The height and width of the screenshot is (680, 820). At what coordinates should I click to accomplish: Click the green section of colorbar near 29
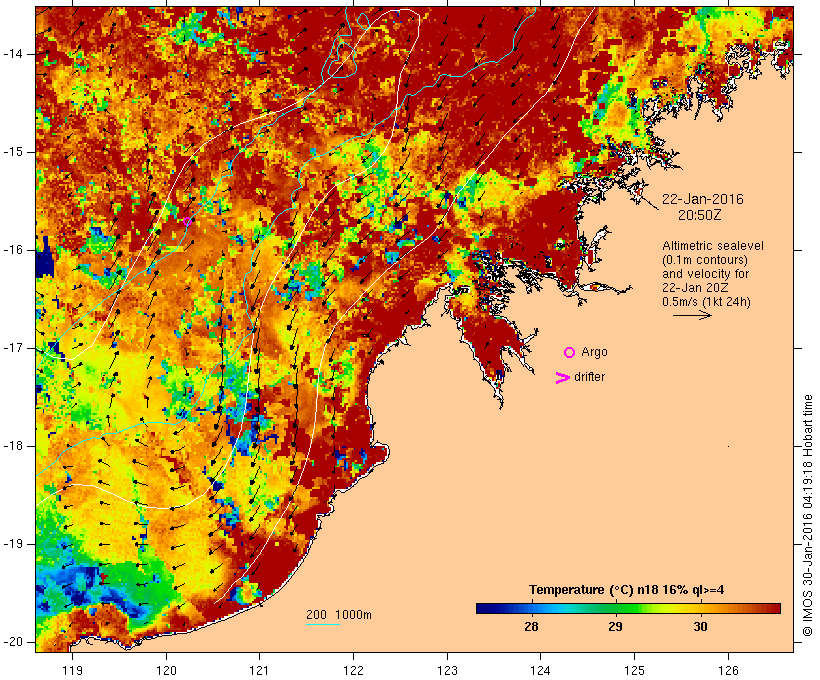(x=616, y=608)
